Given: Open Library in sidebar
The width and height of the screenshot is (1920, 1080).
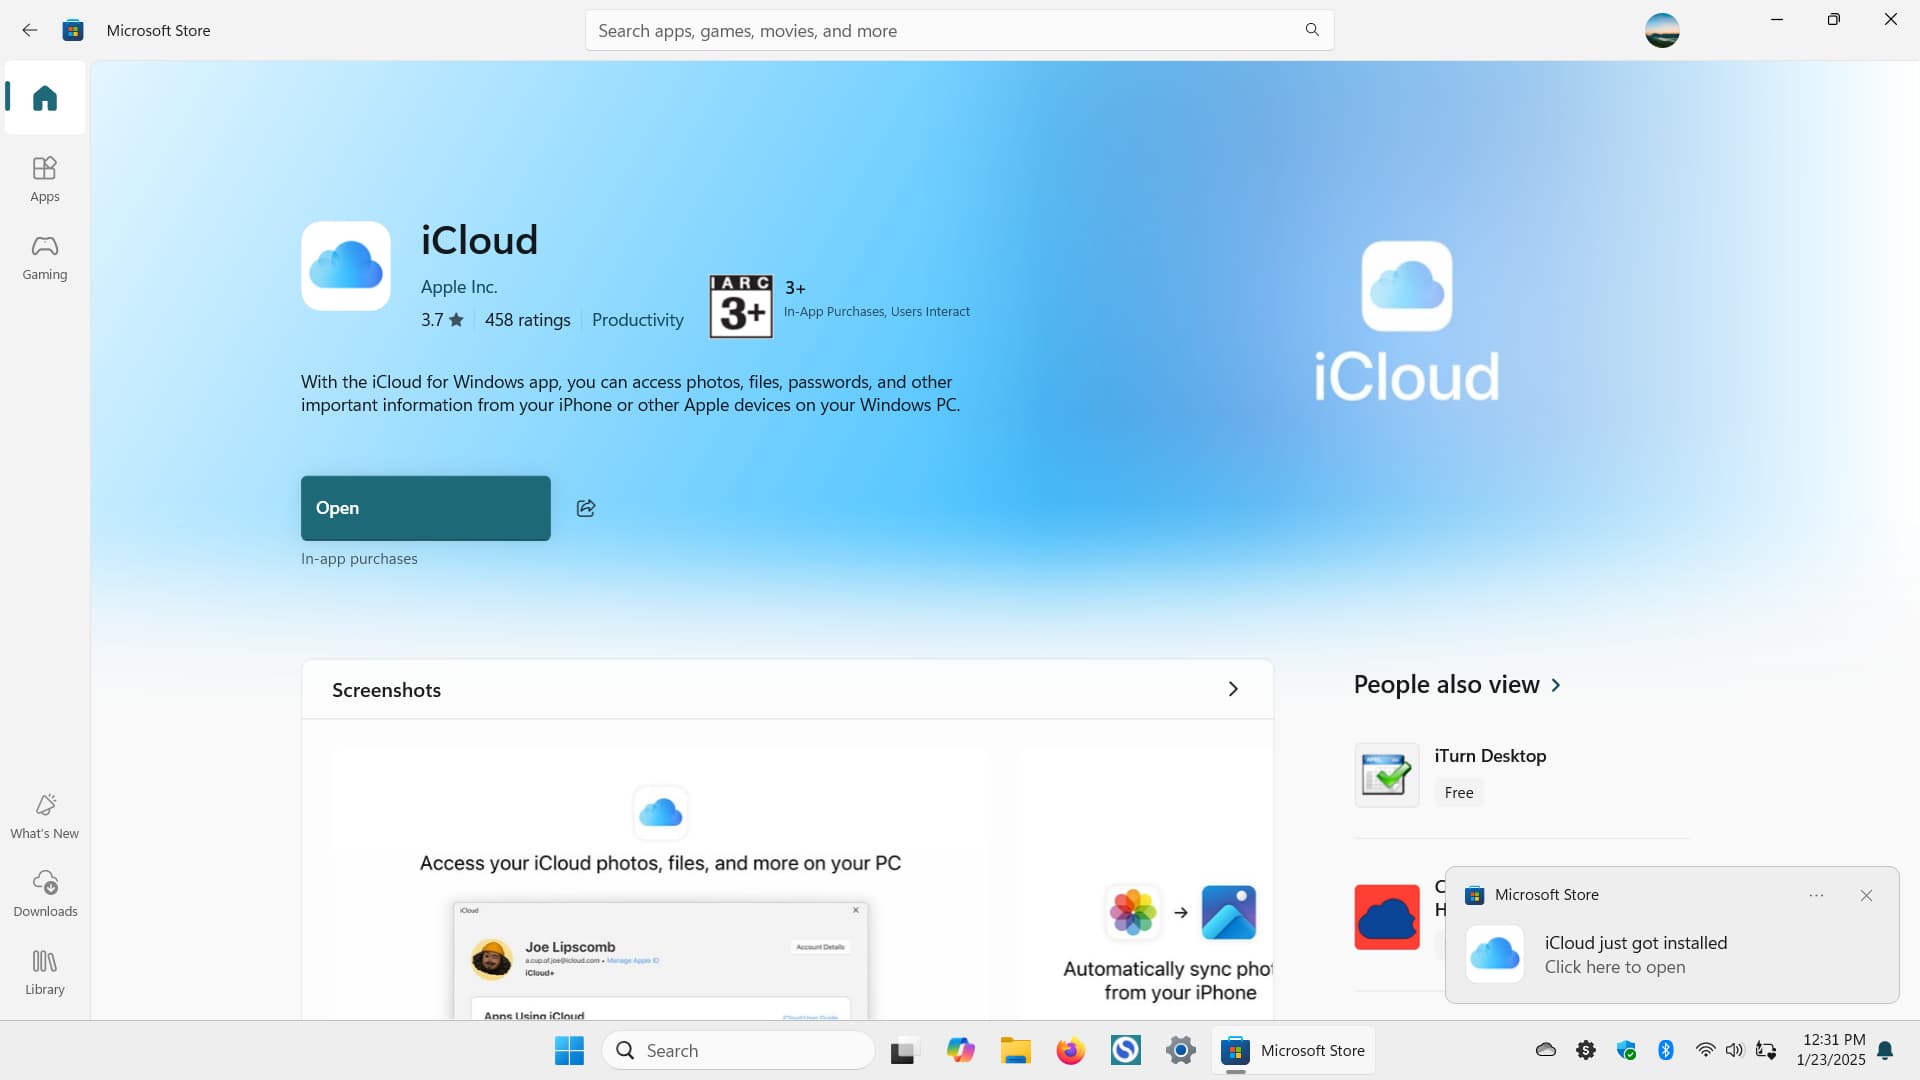Looking at the screenshot, I should pyautogui.click(x=45, y=972).
